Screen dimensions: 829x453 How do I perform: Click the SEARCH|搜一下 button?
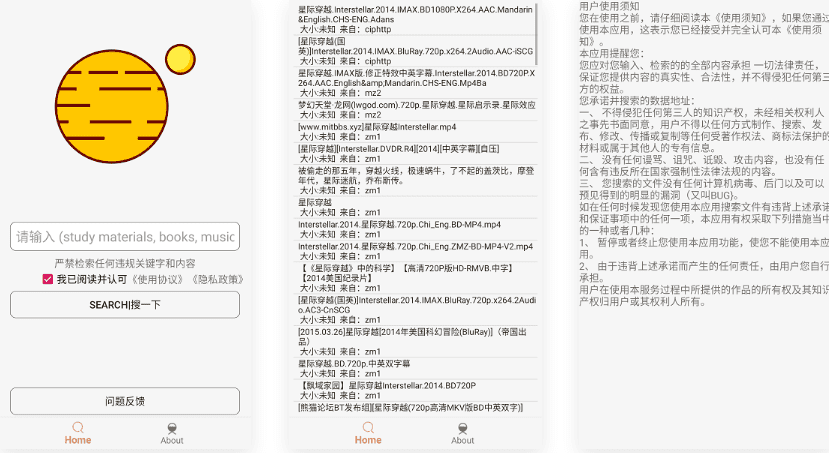coord(125,305)
